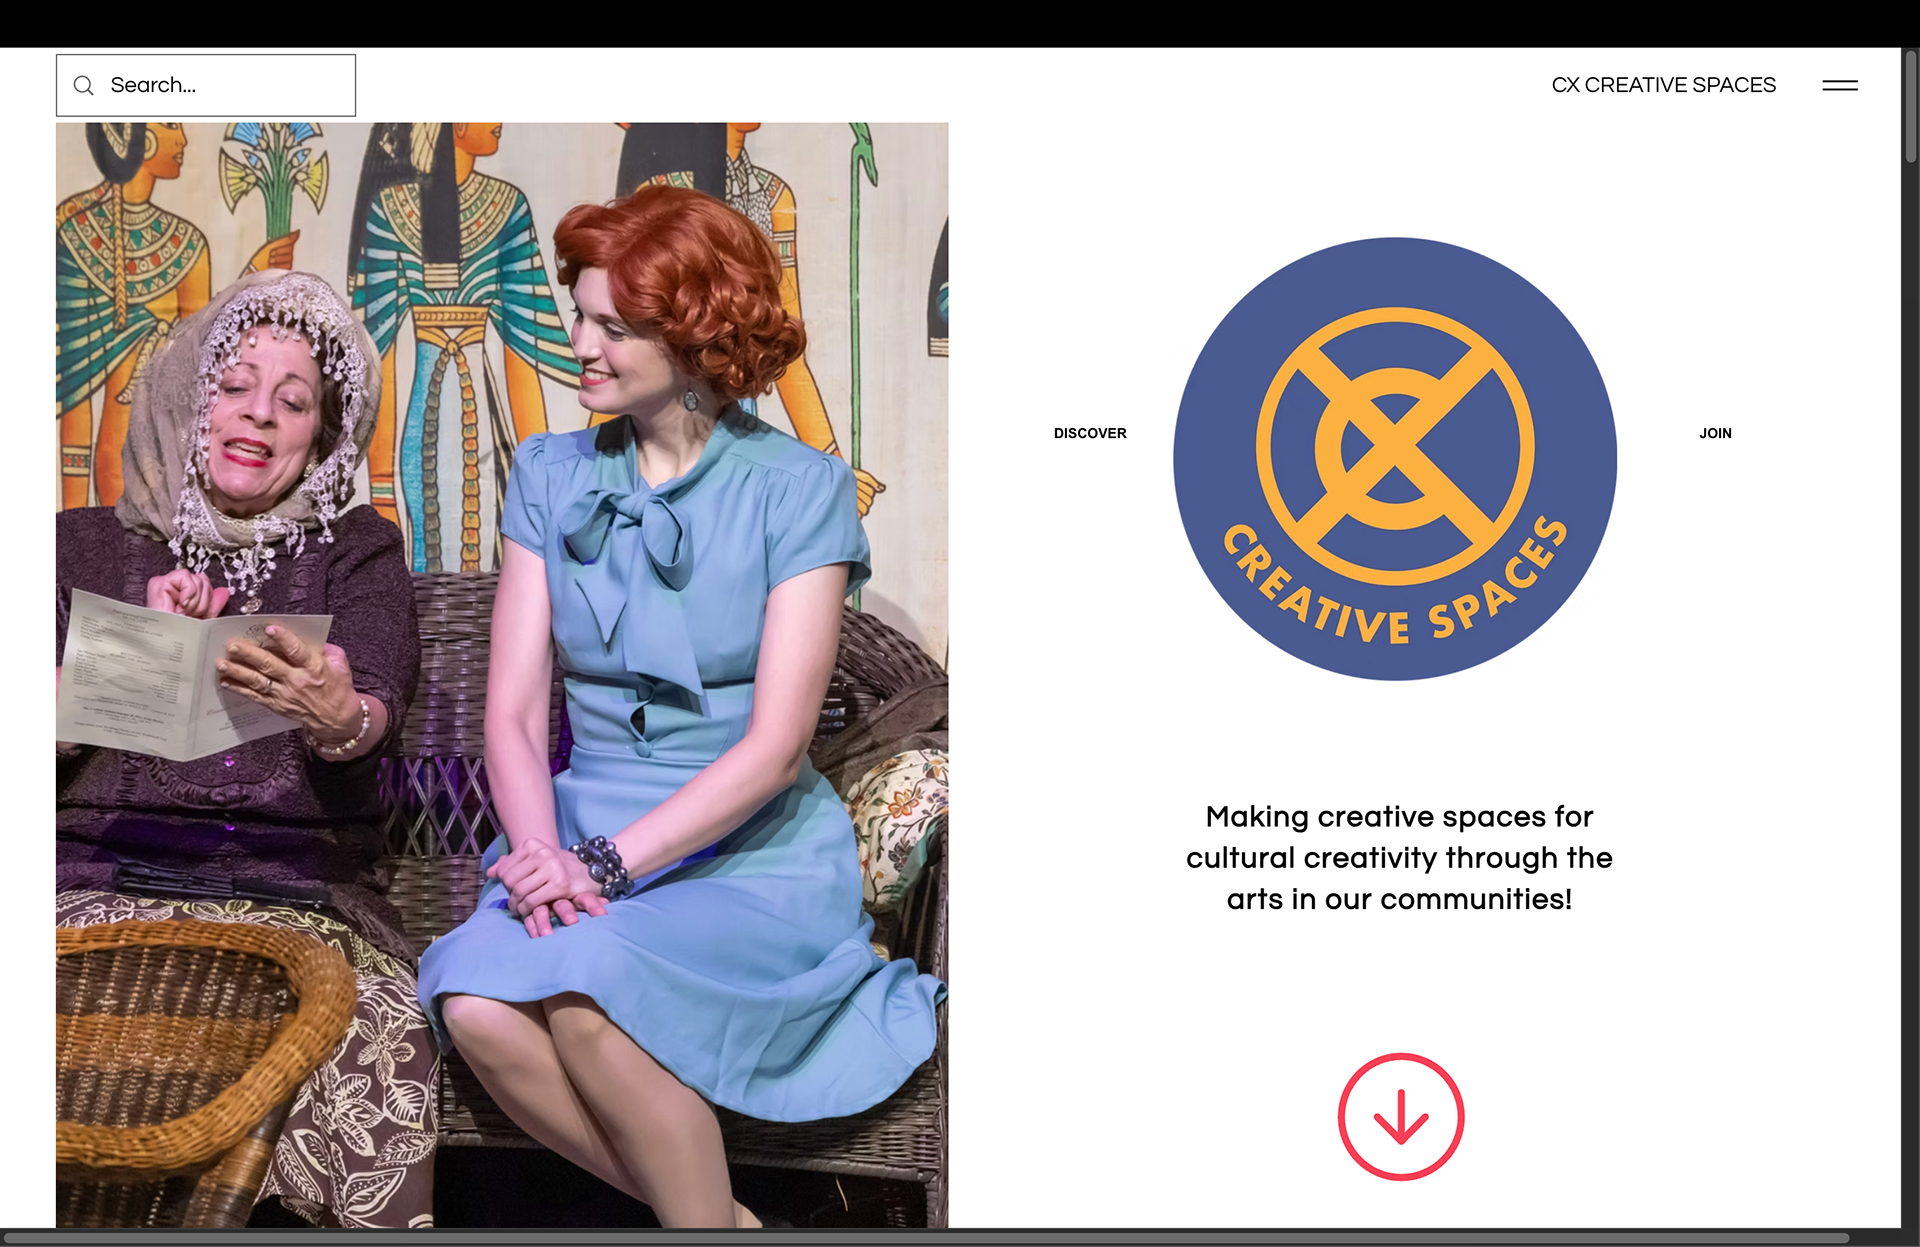Click the JOIN link
Viewport: 1920px width, 1247px height.
pos(1714,433)
